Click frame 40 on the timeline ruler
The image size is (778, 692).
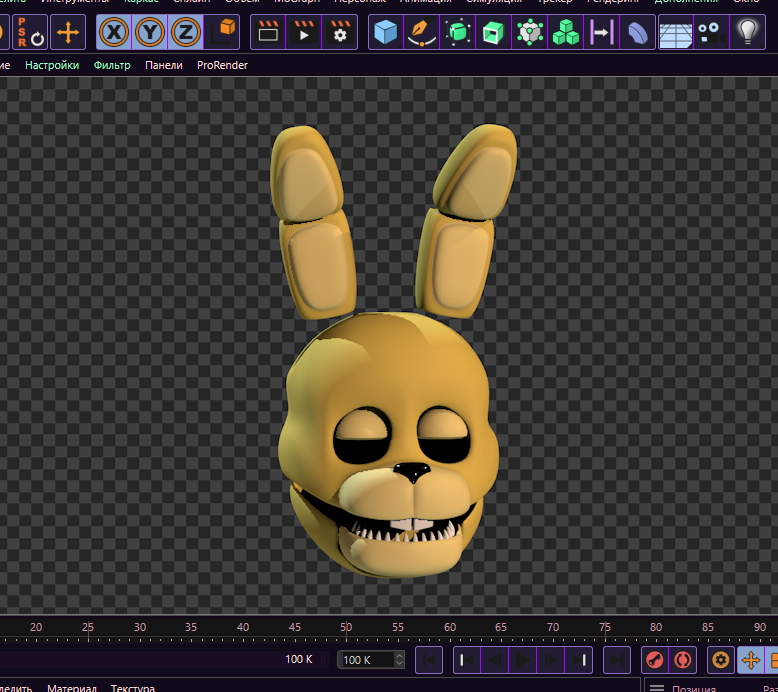pos(243,627)
